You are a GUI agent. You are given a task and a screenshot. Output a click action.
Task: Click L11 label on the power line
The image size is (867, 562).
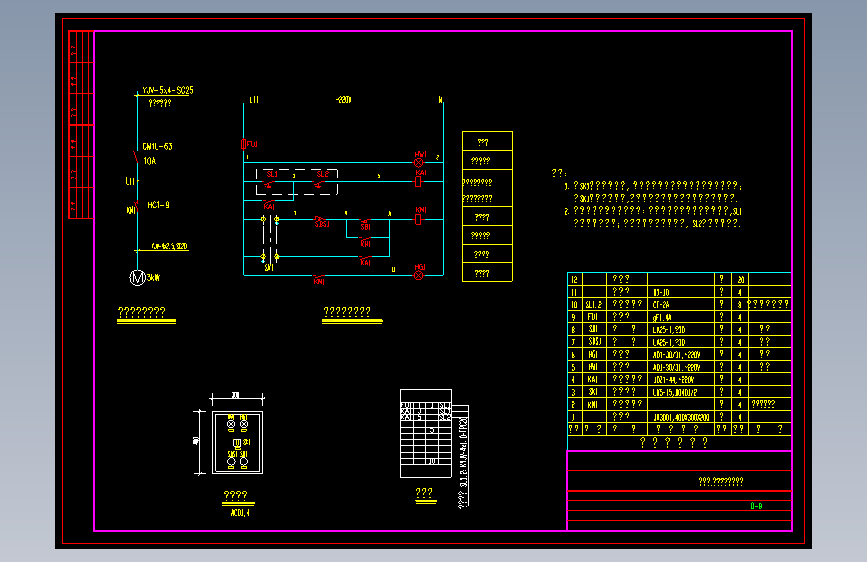coord(130,181)
